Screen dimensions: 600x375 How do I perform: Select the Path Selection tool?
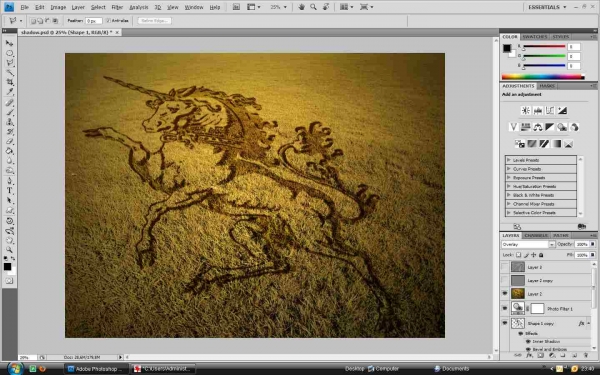[x=10, y=201]
